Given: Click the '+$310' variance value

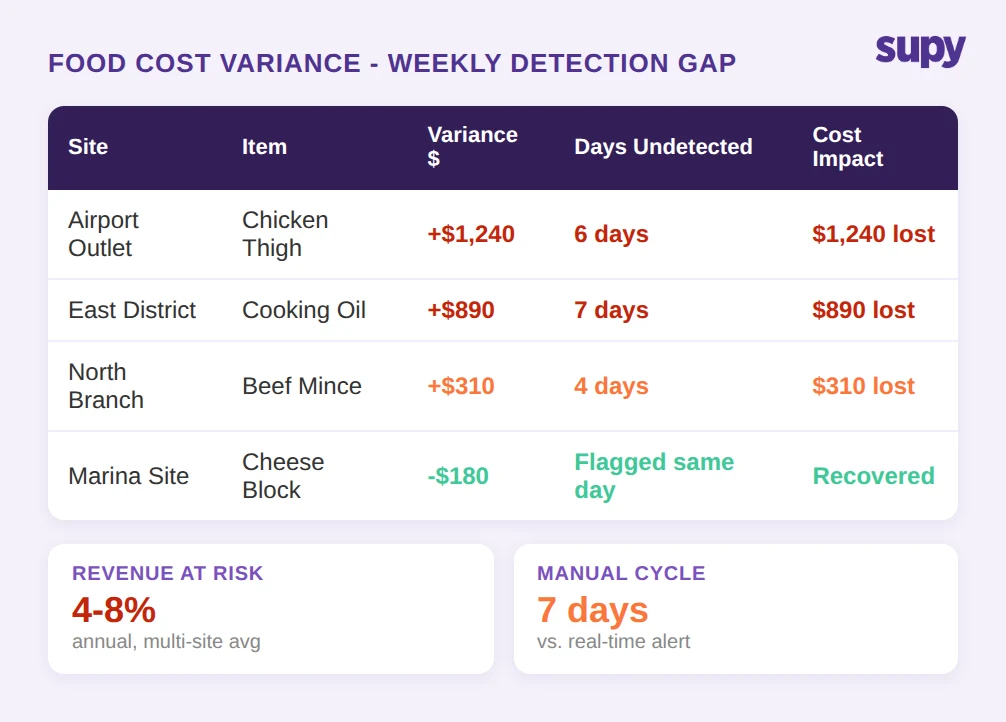Looking at the screenshot, I should click(x=461, y=386).
